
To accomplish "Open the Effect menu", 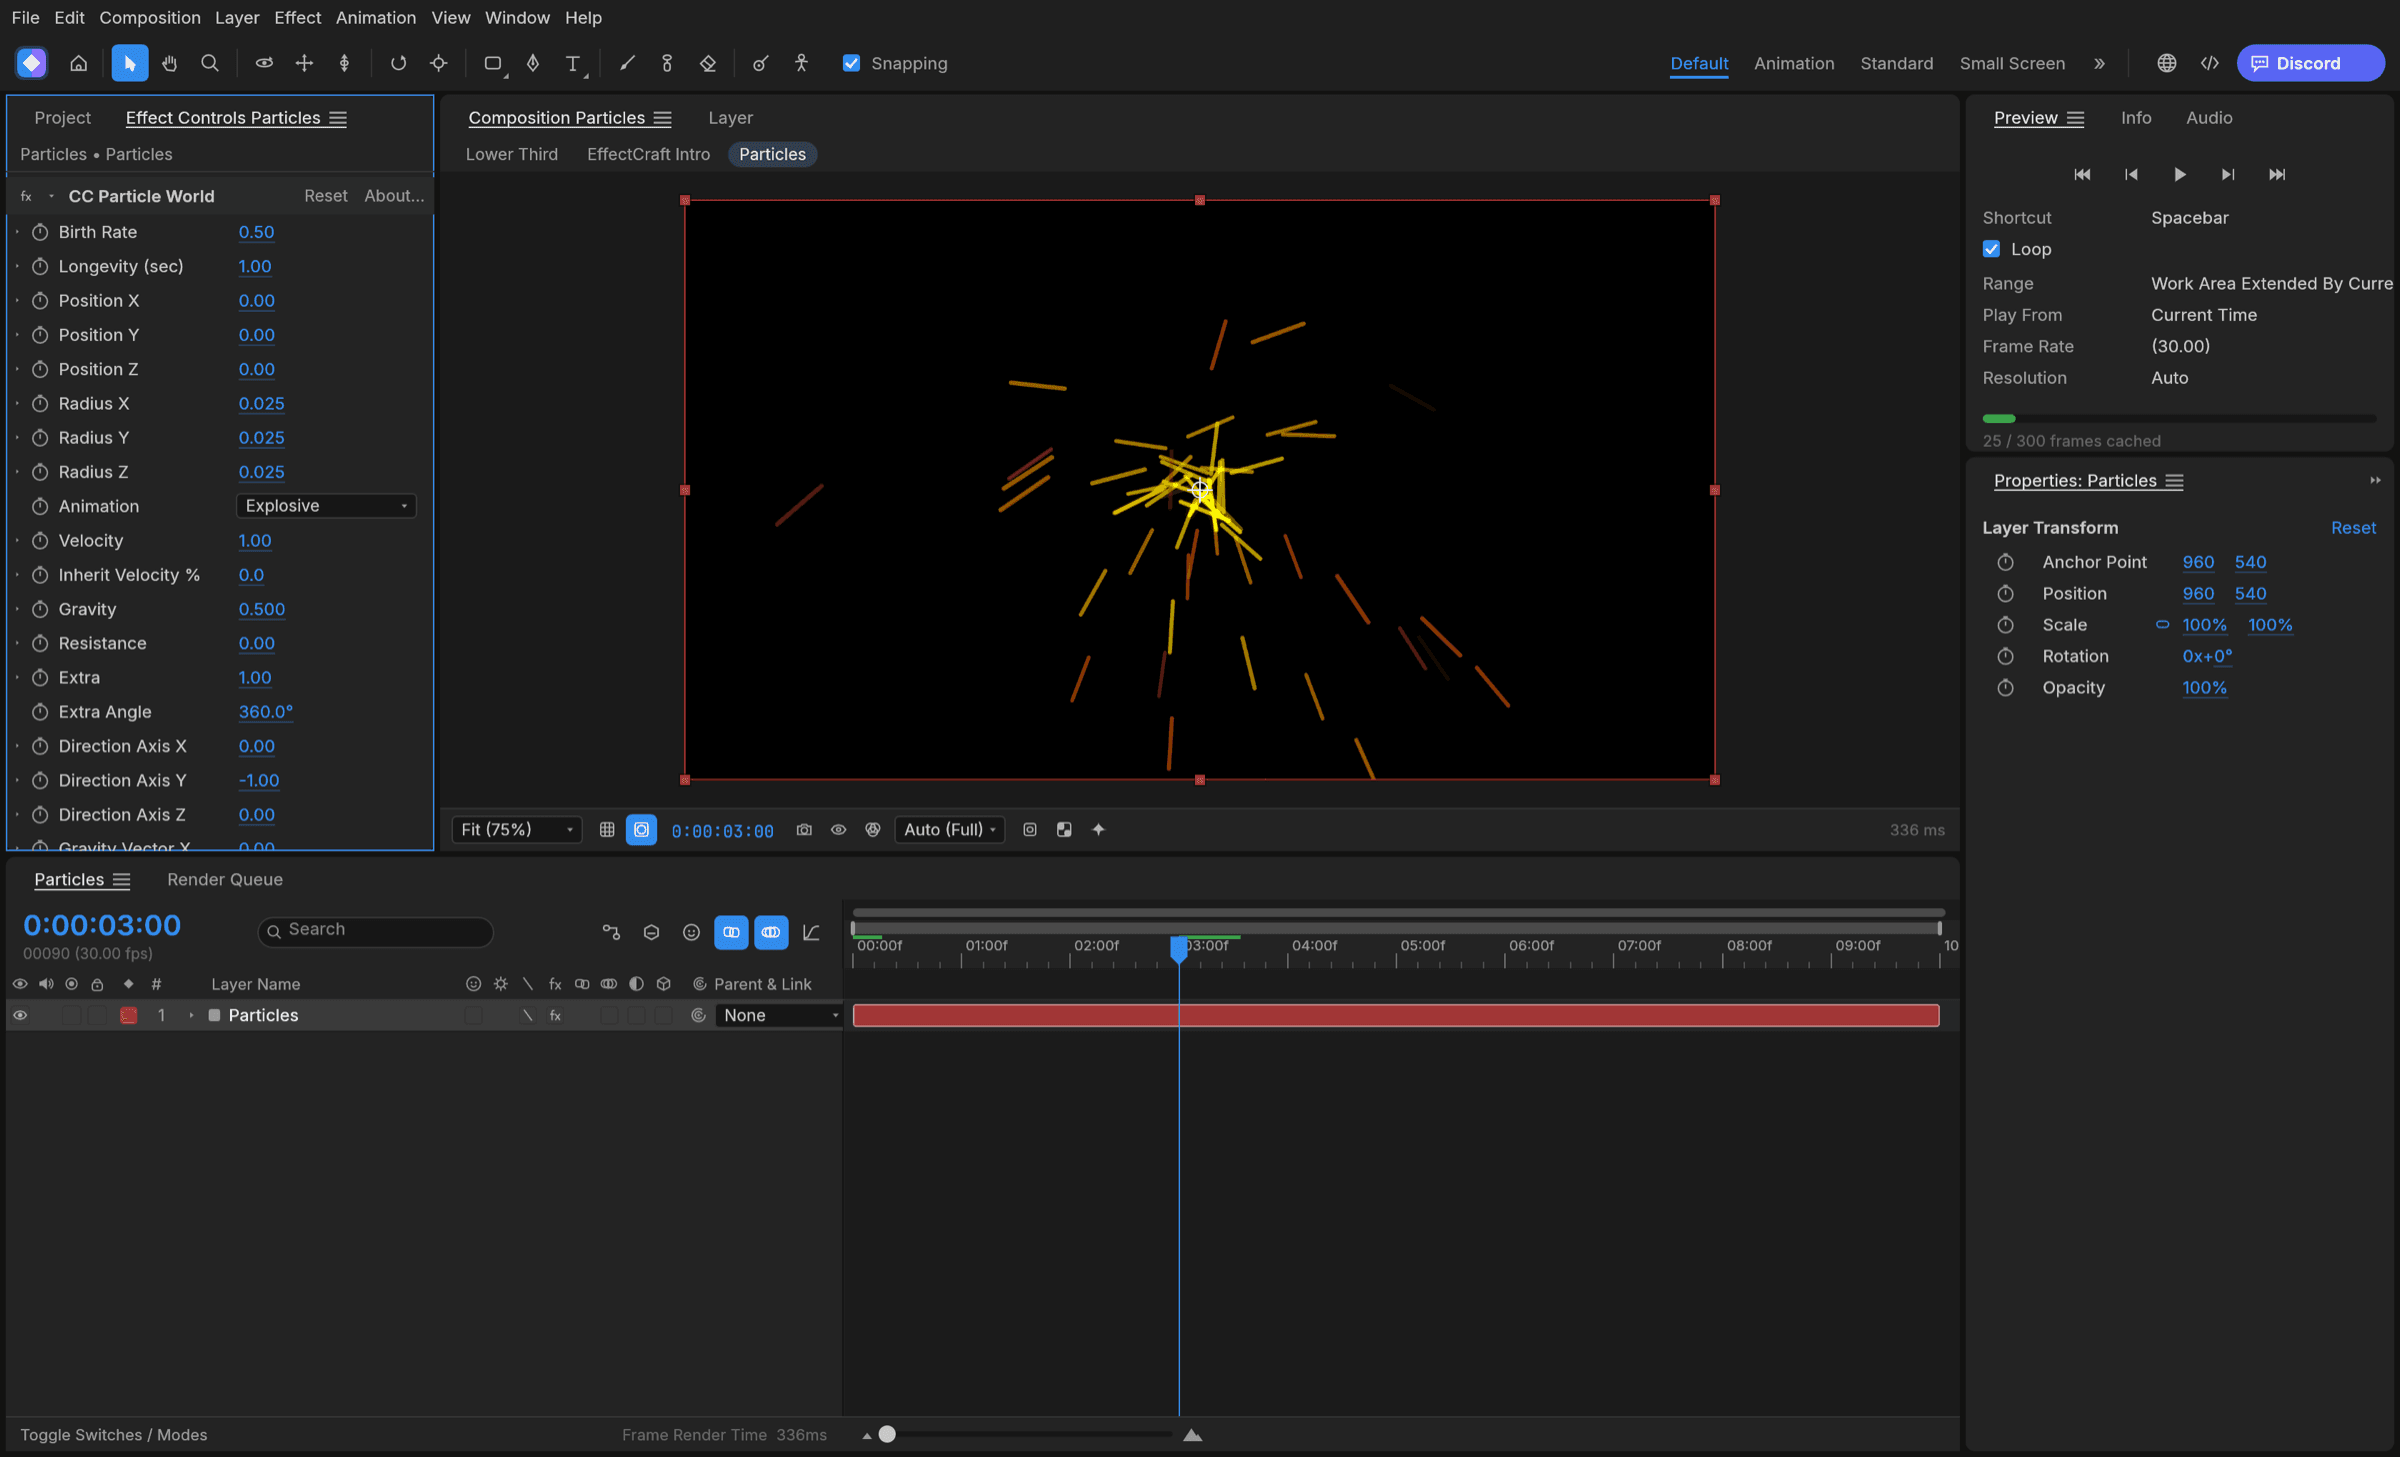I will tap(297, 17).
